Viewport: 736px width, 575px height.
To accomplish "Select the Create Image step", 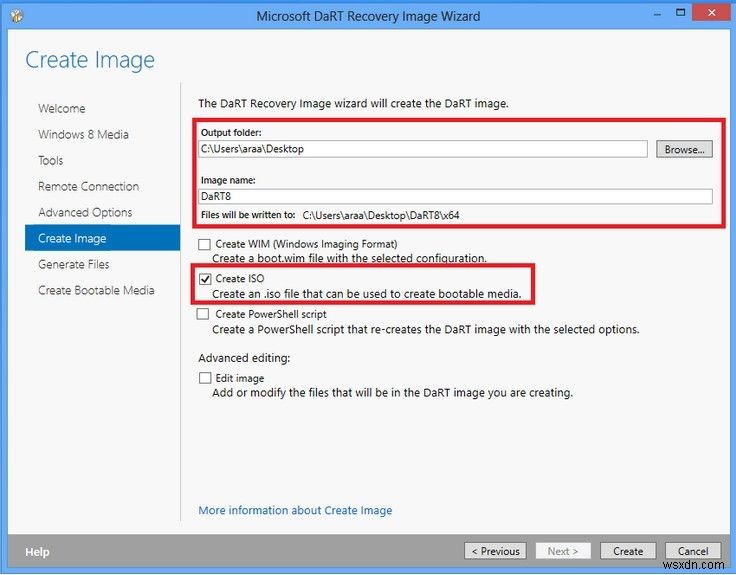I will (x=102, y=238).
